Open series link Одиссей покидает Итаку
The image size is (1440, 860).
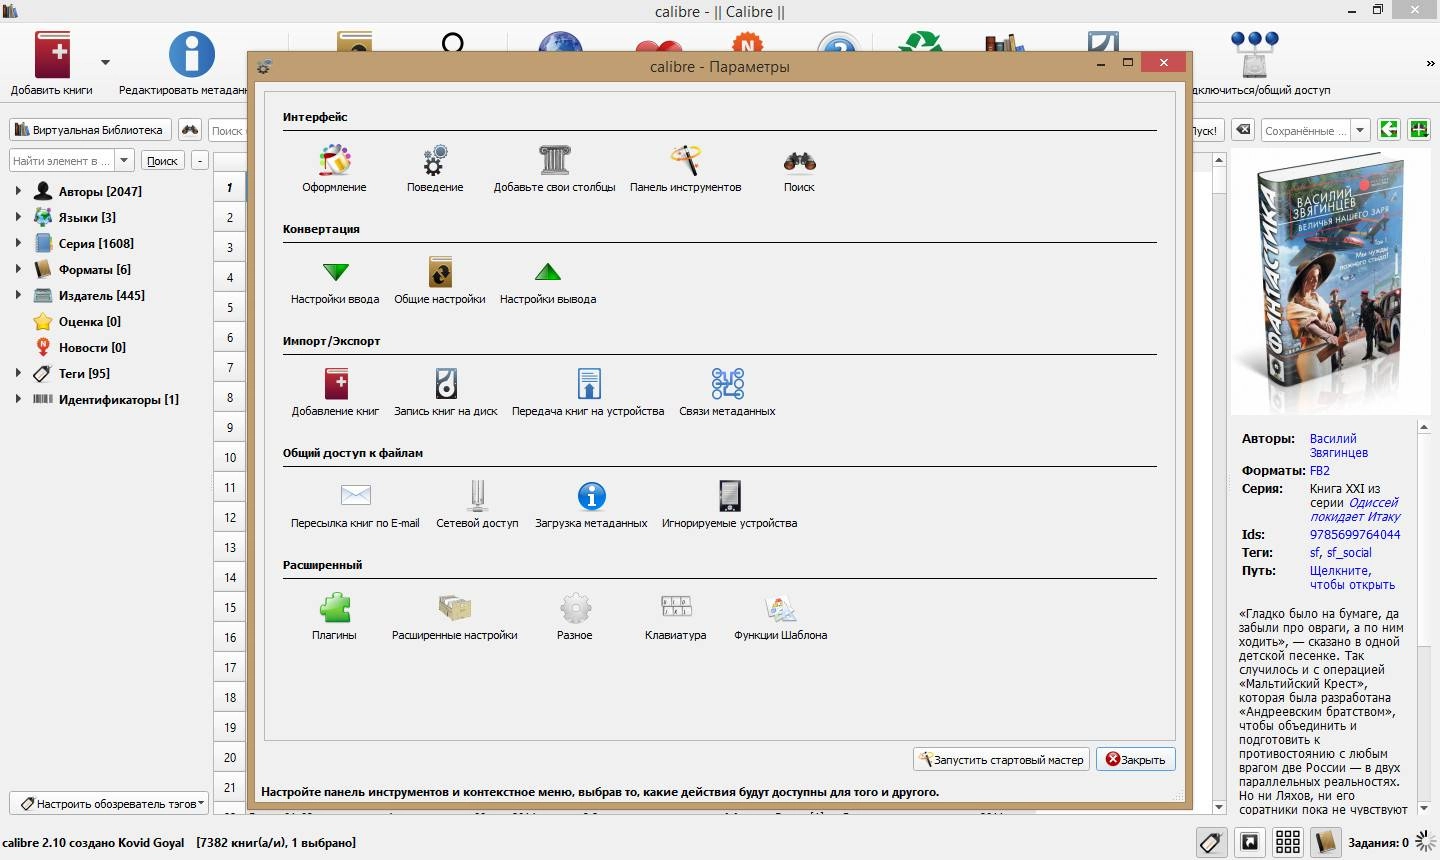point(1356,509)
